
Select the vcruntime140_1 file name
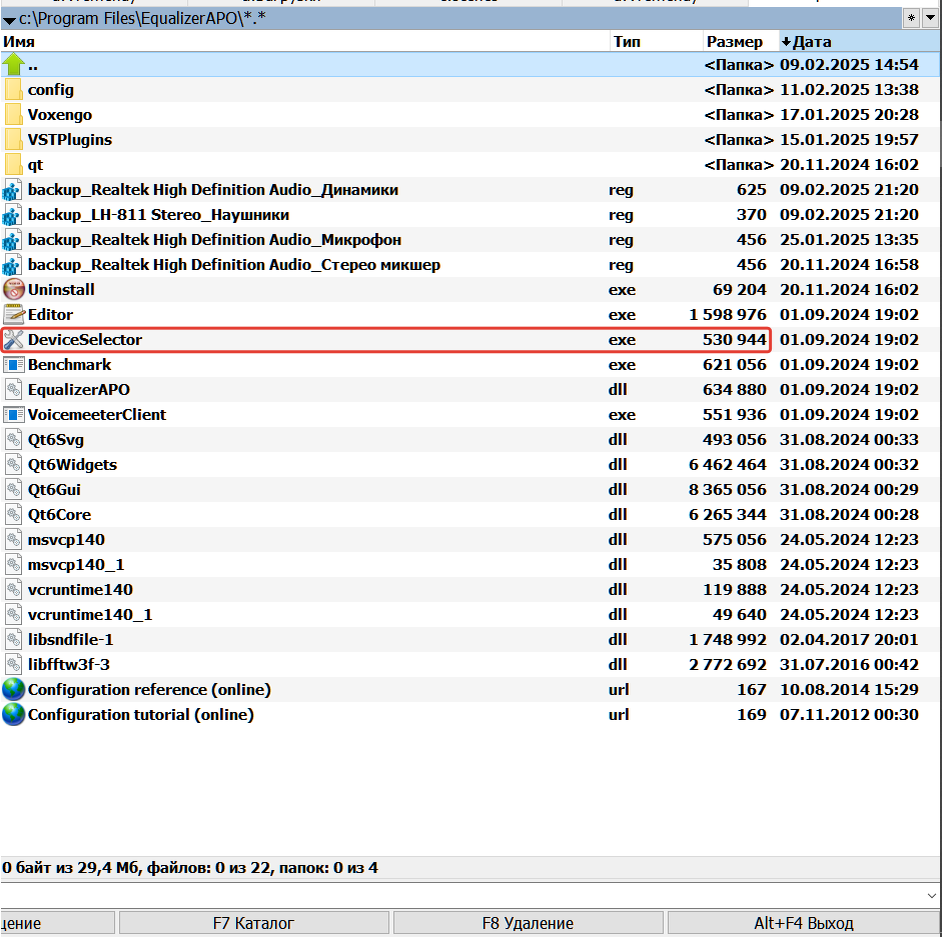coord(90,615)
